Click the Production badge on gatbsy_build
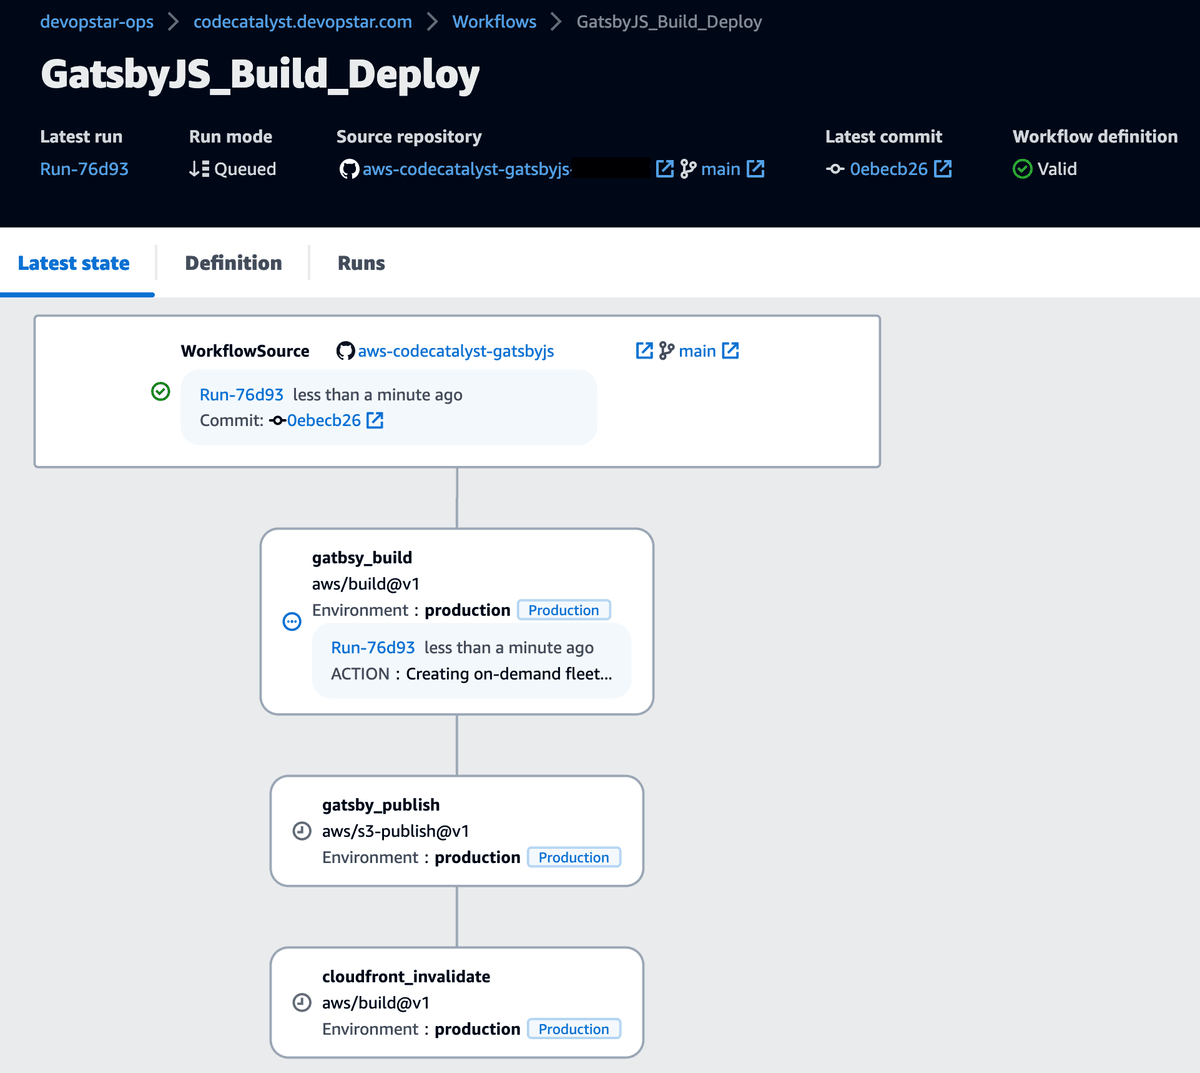This screenshot has width=1200, height=1073. pos(563,609)
